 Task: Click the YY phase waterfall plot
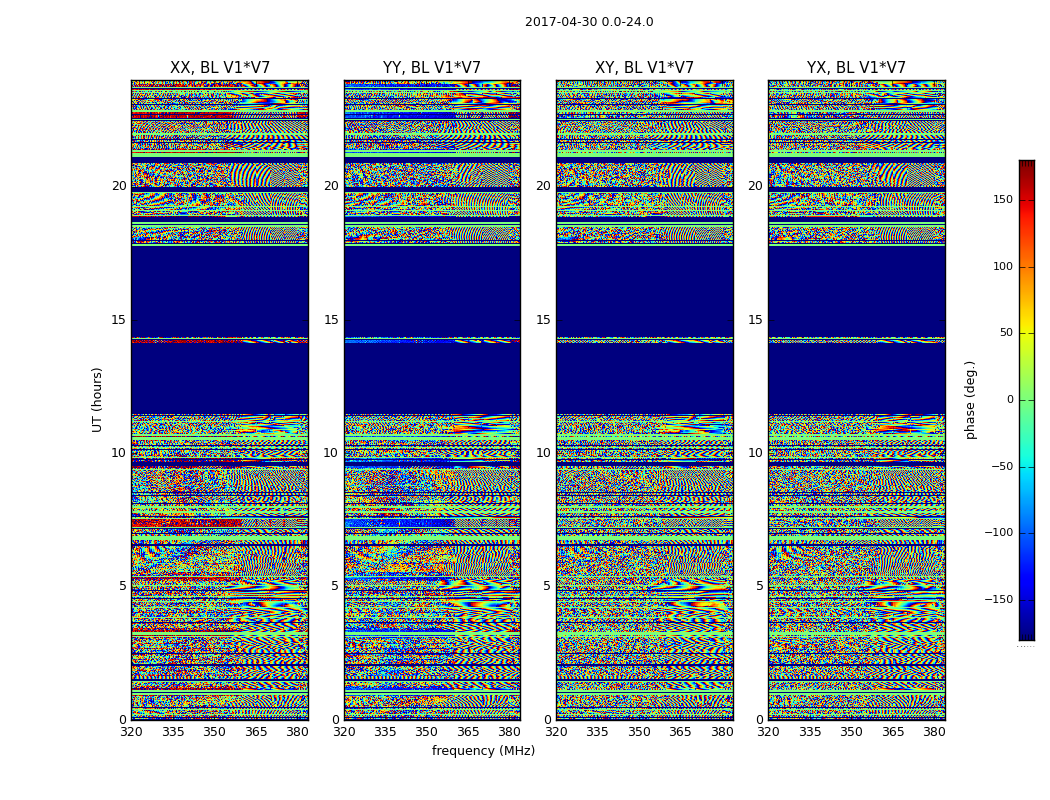coord(432,400)
